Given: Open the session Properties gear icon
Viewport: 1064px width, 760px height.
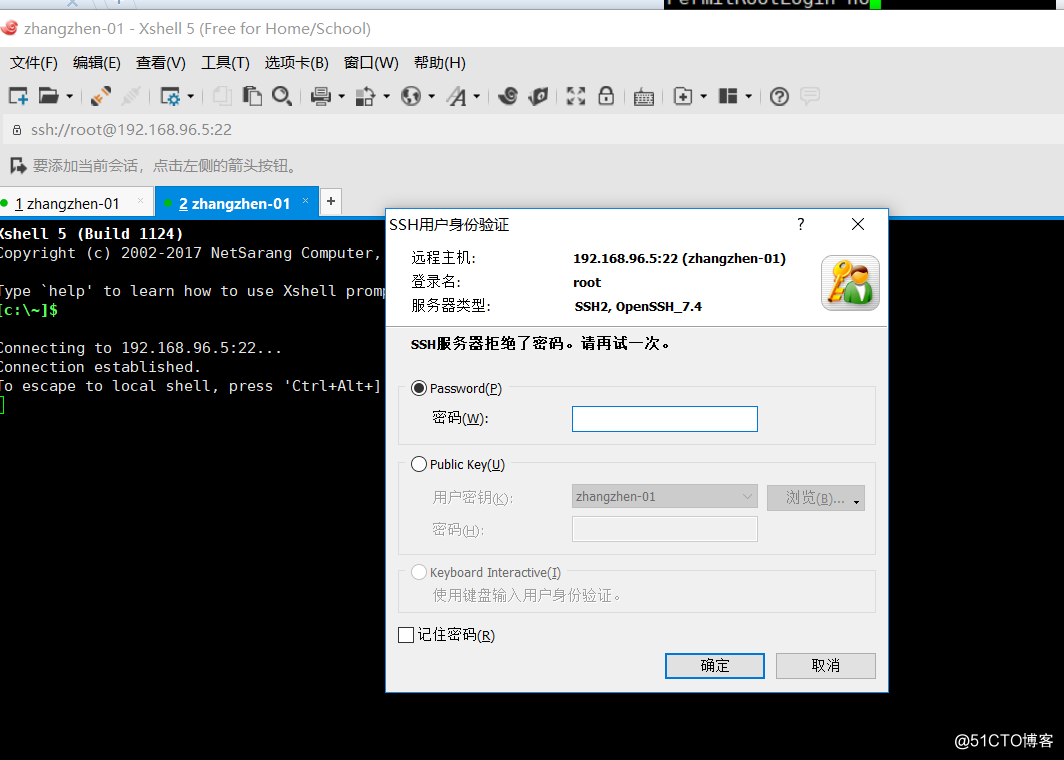Looking at the screenshot, I should coord(170,96).
